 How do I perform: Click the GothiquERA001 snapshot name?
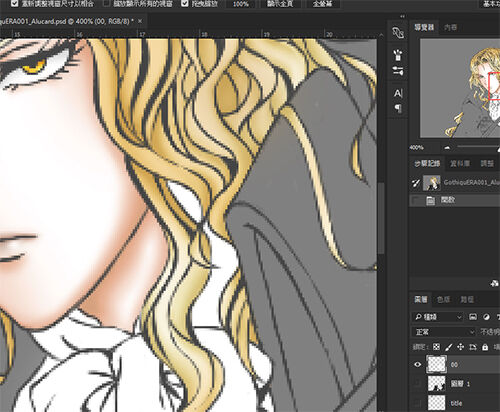coord(472,183)
